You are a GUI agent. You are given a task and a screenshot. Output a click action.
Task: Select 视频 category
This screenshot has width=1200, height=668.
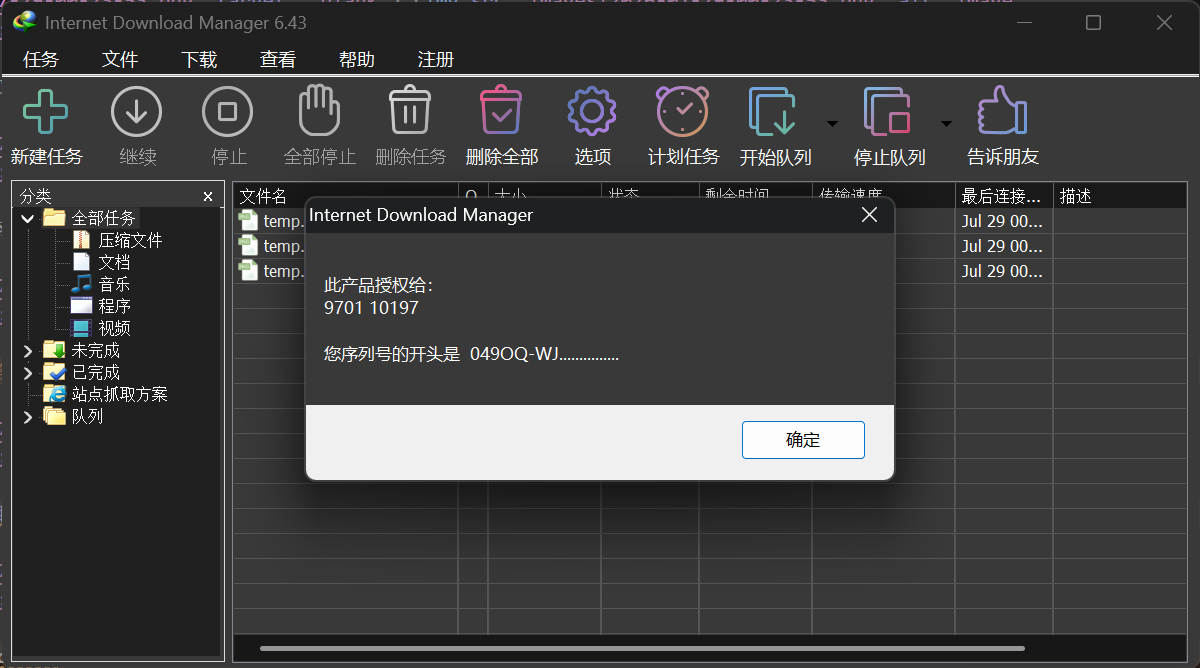click(114, 328)
